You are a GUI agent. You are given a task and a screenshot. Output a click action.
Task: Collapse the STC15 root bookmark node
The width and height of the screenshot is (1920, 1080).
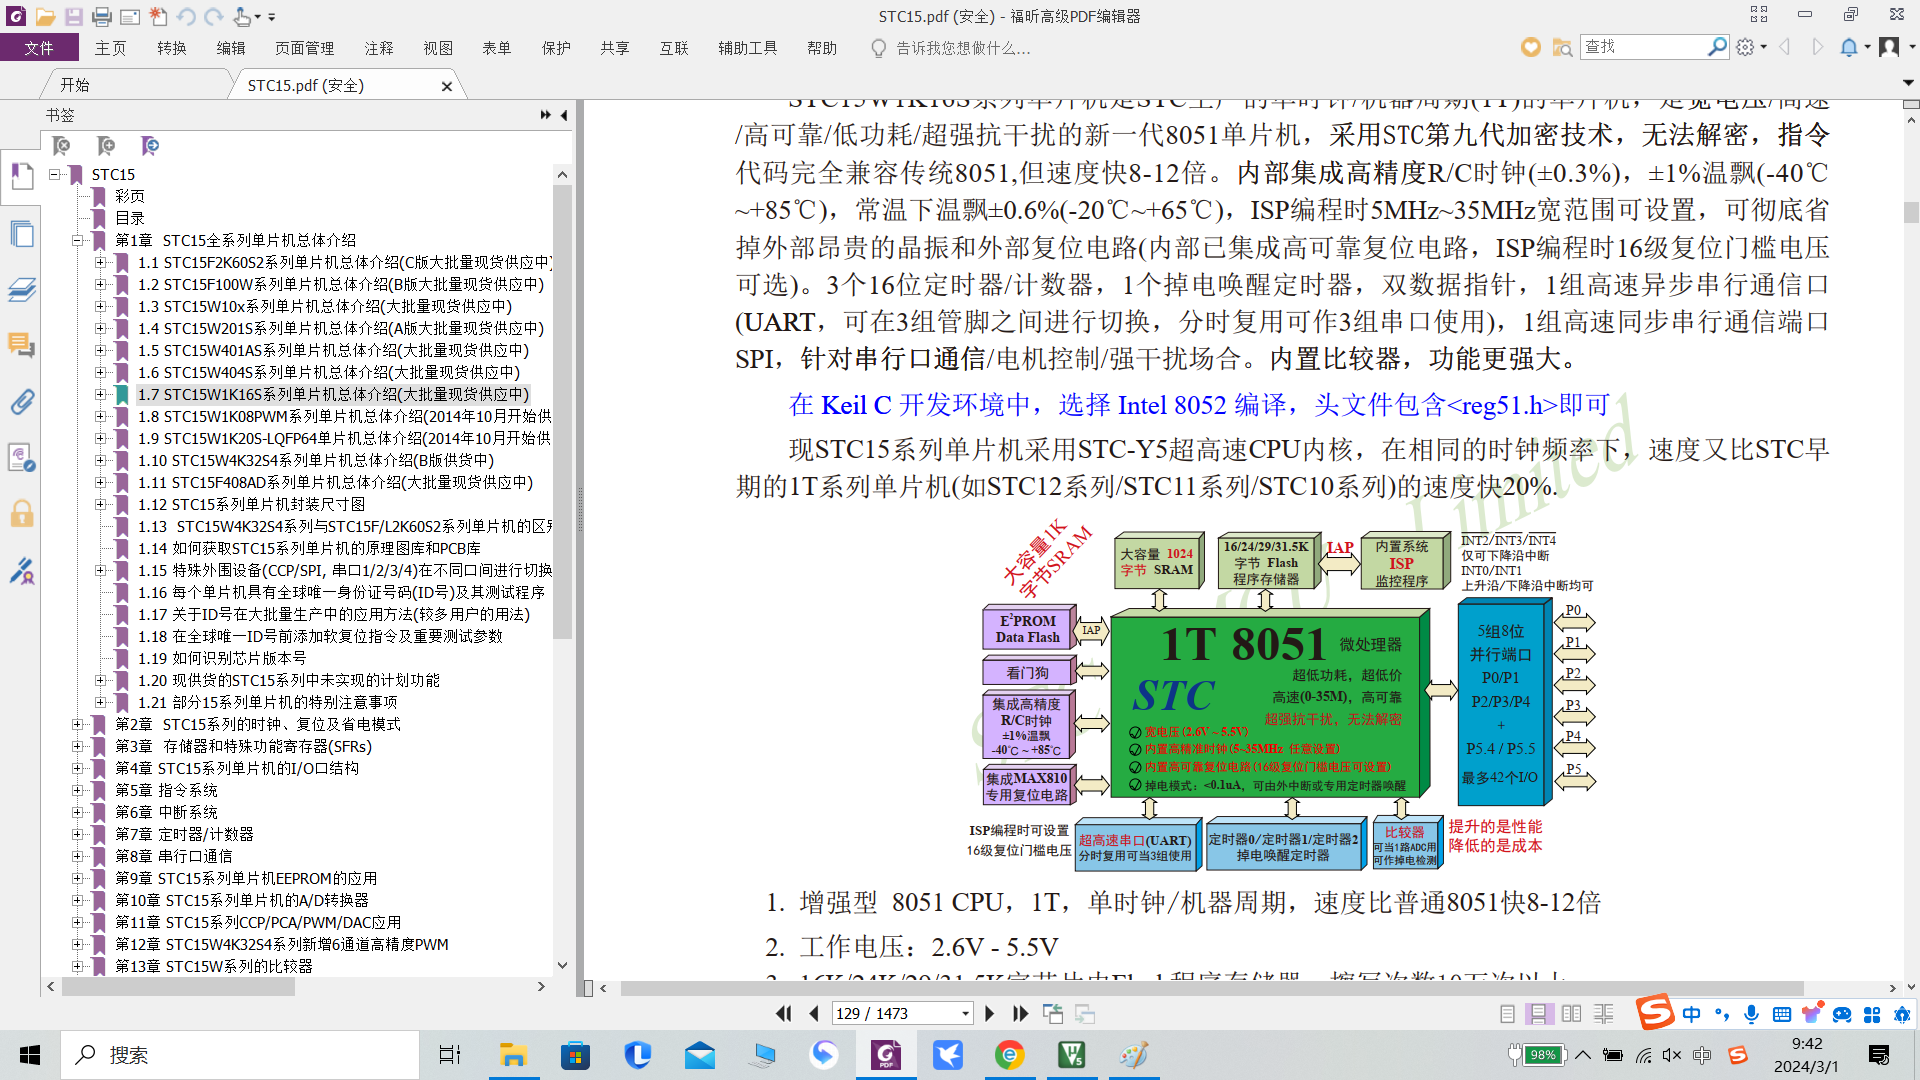click(x=55, y=174)
